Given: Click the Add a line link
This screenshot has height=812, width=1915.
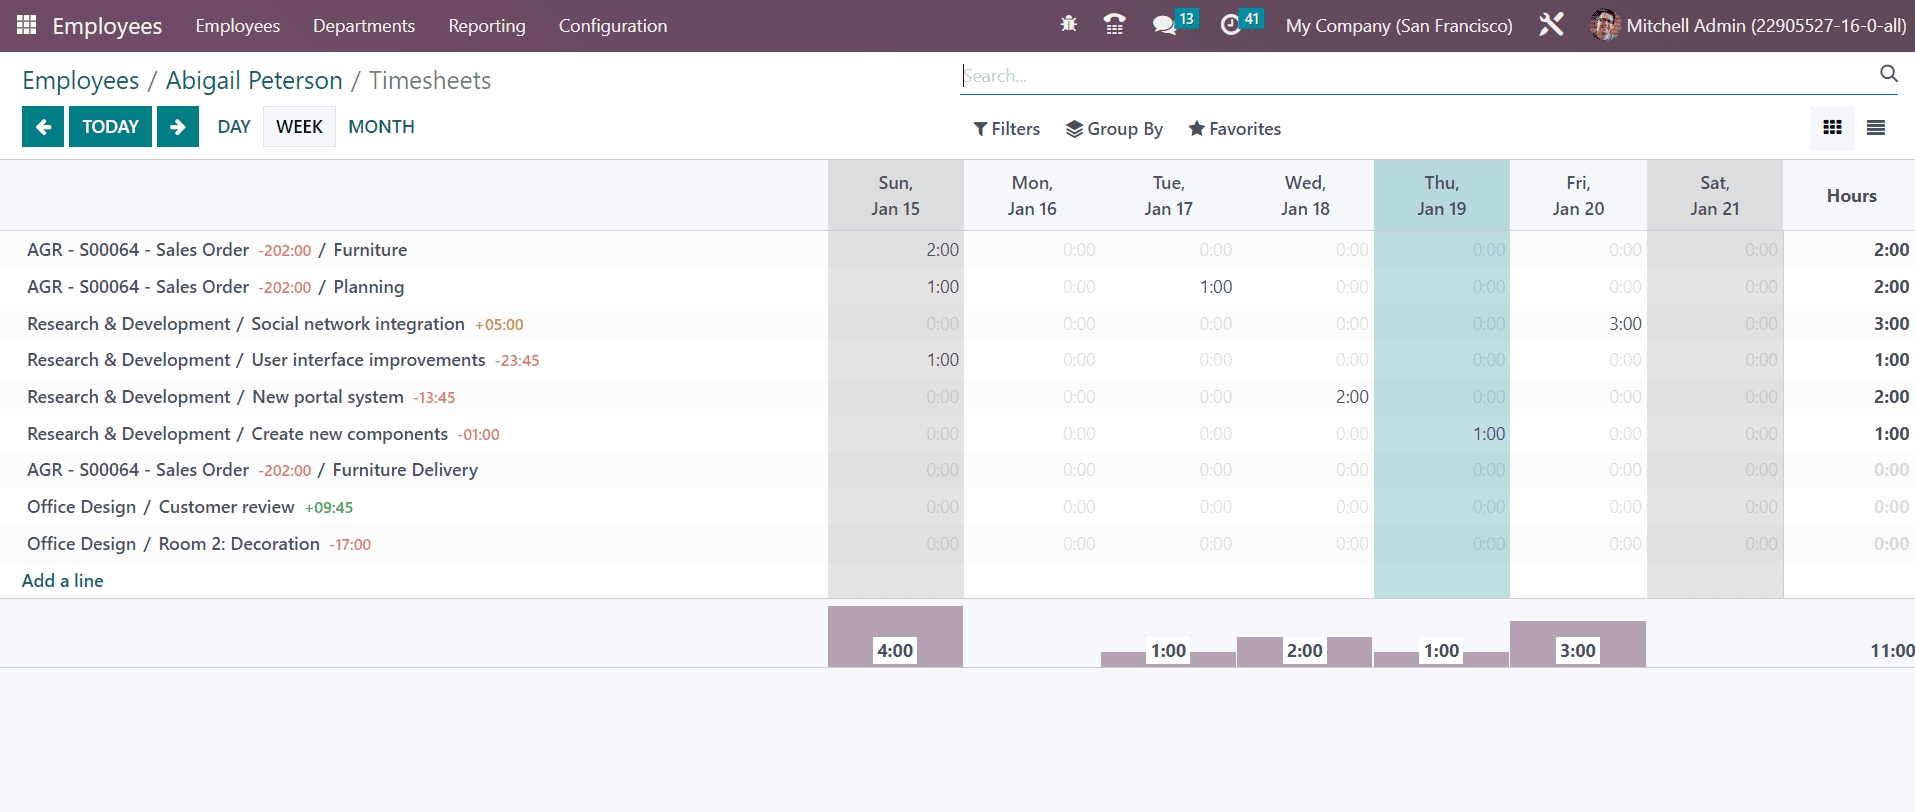Looking at the screenshot, I should coord(63,581).
